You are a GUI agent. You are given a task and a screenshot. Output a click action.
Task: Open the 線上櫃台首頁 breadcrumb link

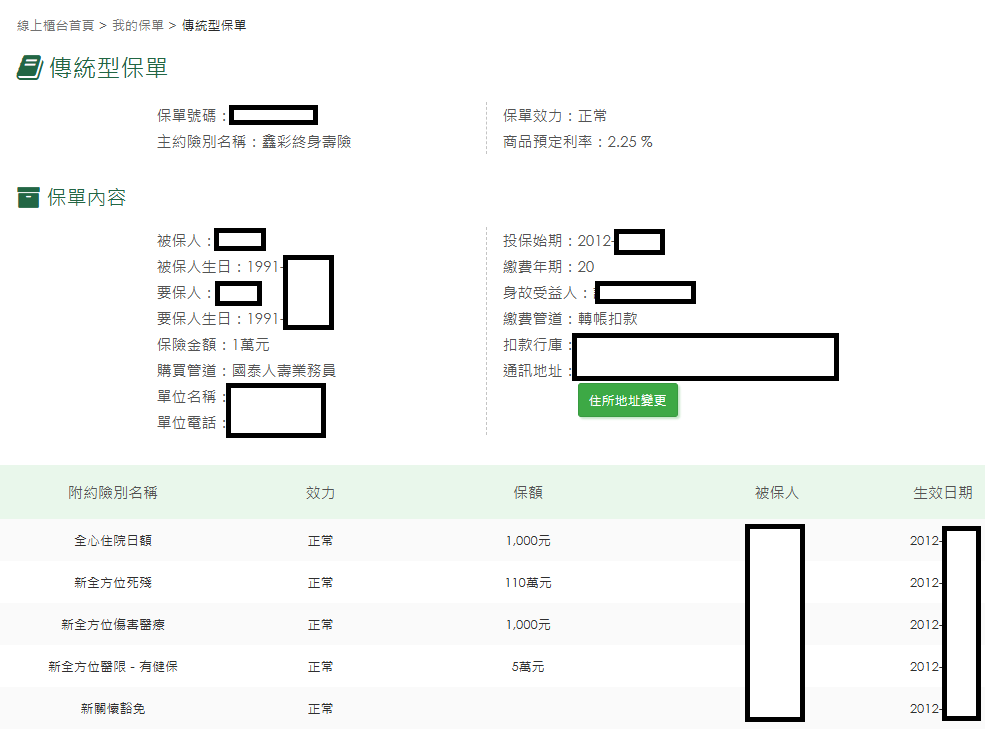coord(56,25)
